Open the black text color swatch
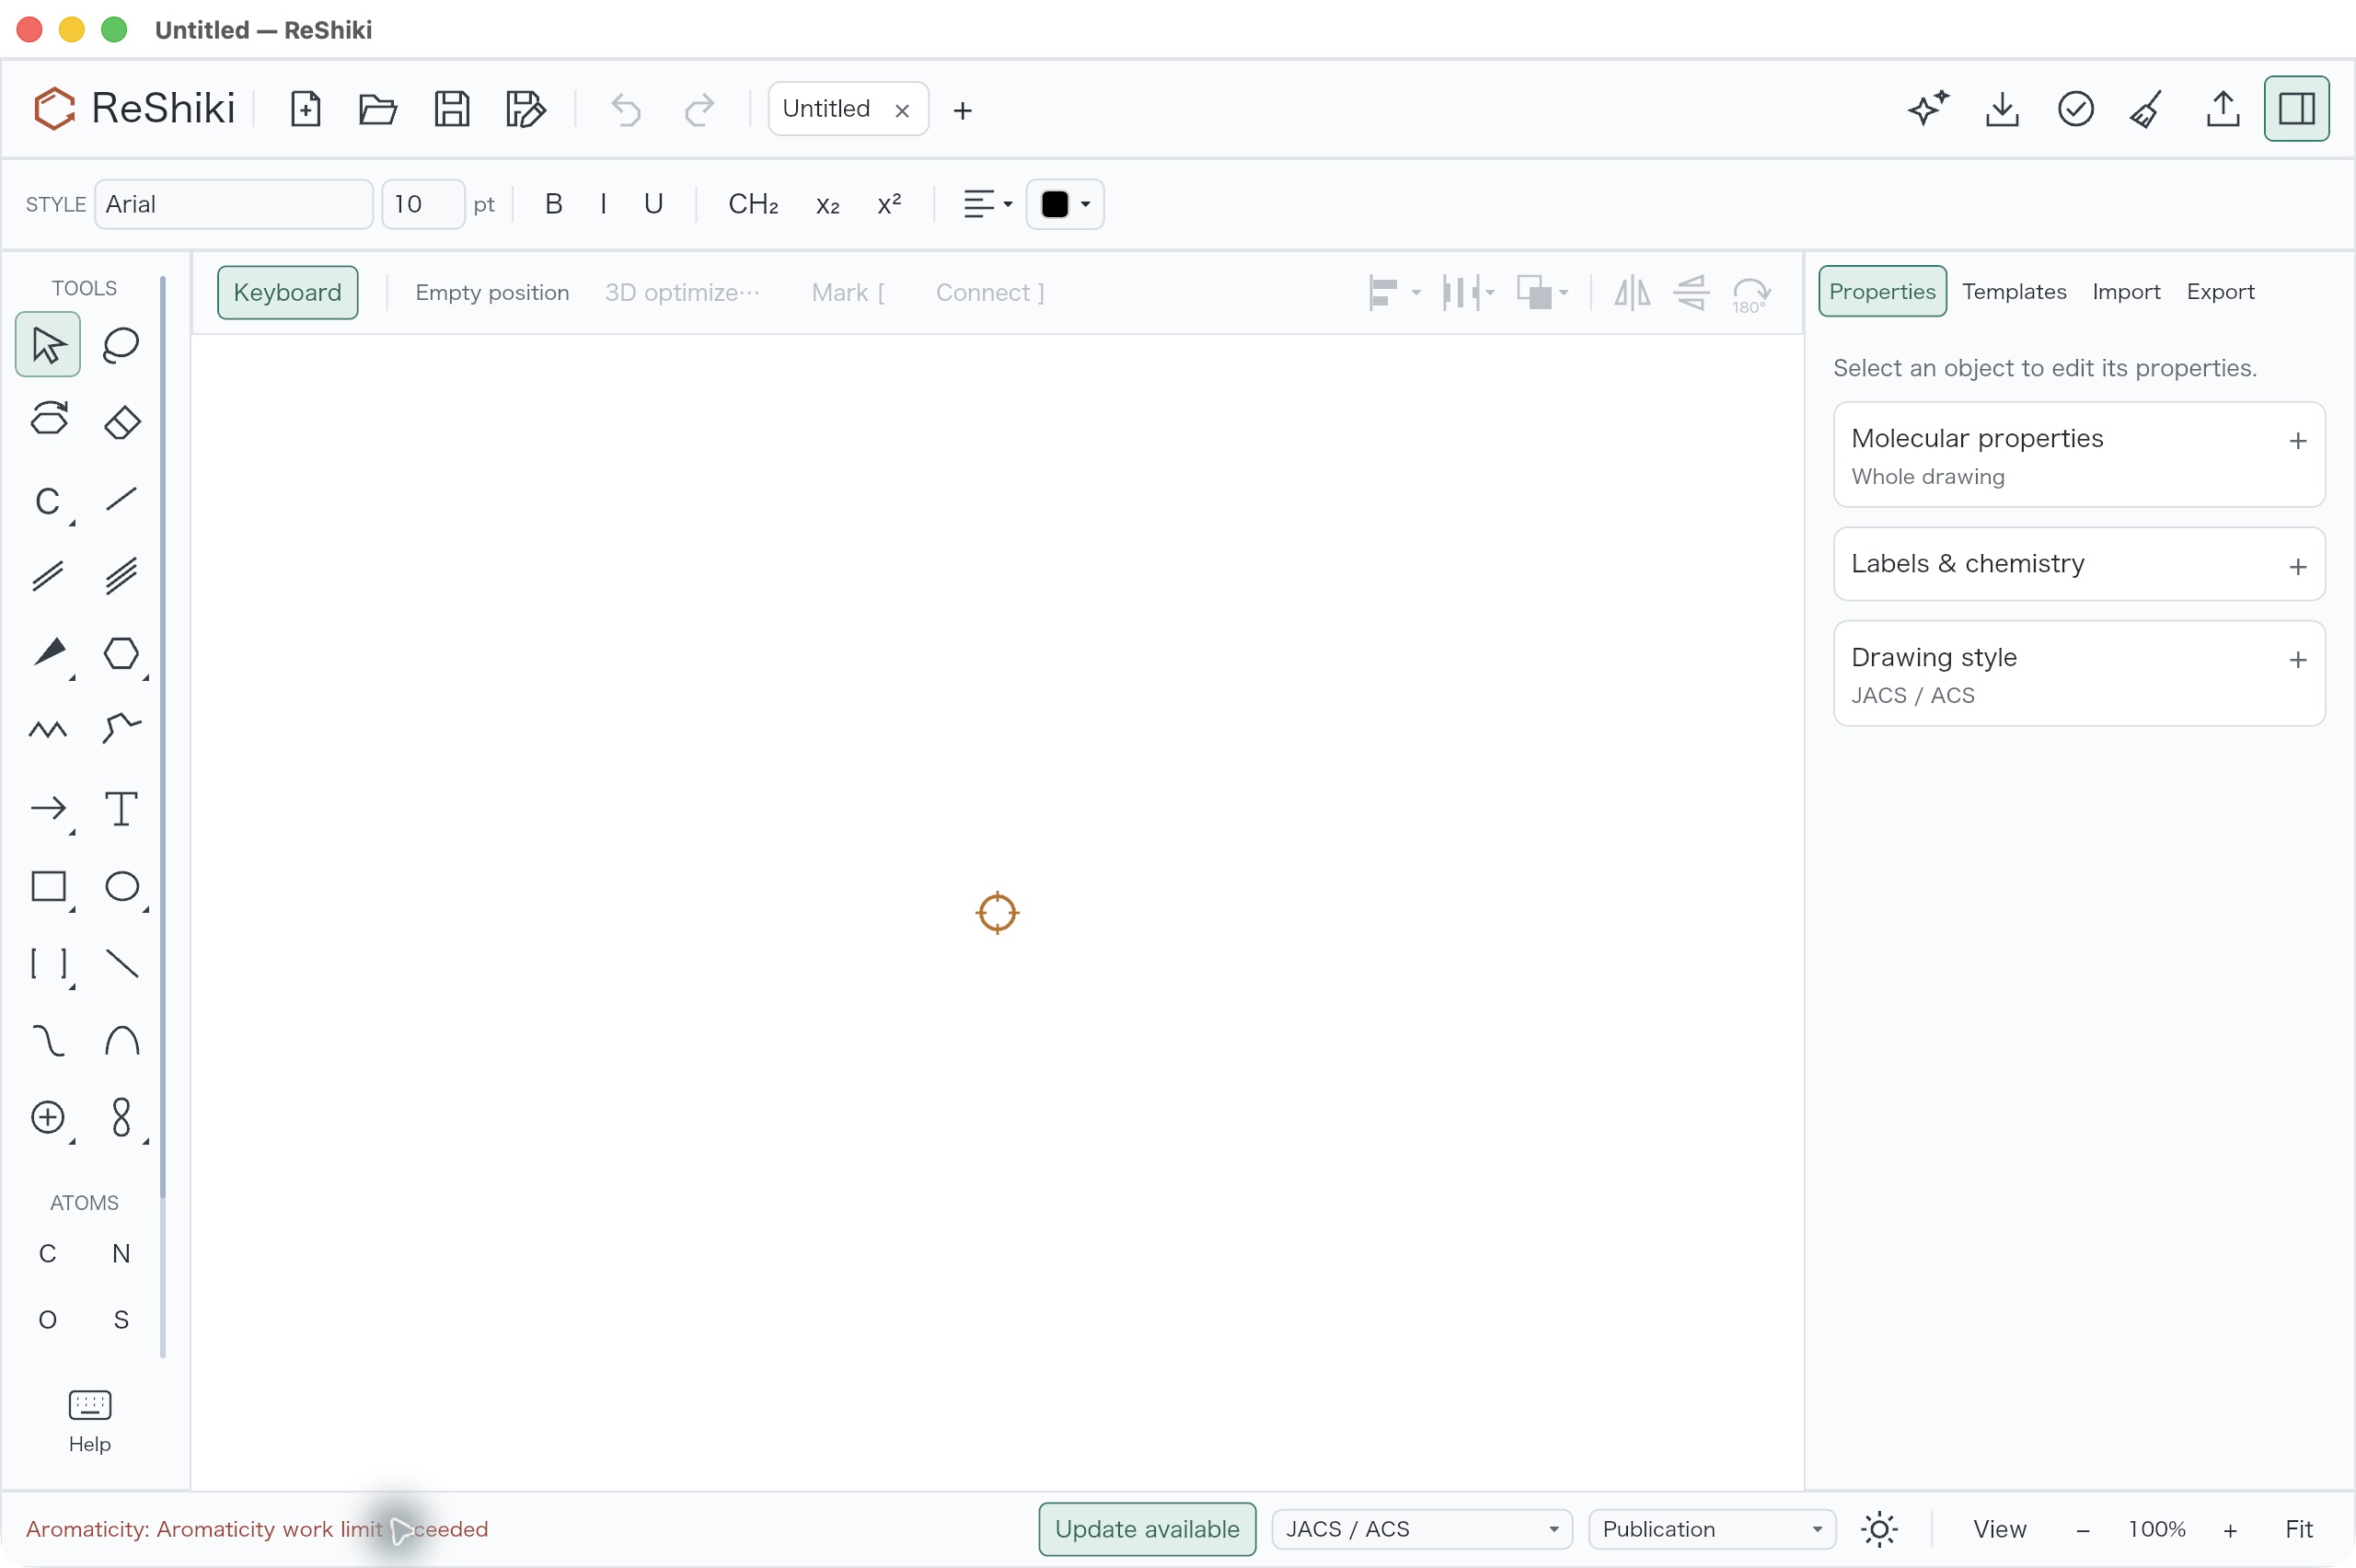Image resolution: width=2356 pixels, height=1568 pixels. (1065, 204)
